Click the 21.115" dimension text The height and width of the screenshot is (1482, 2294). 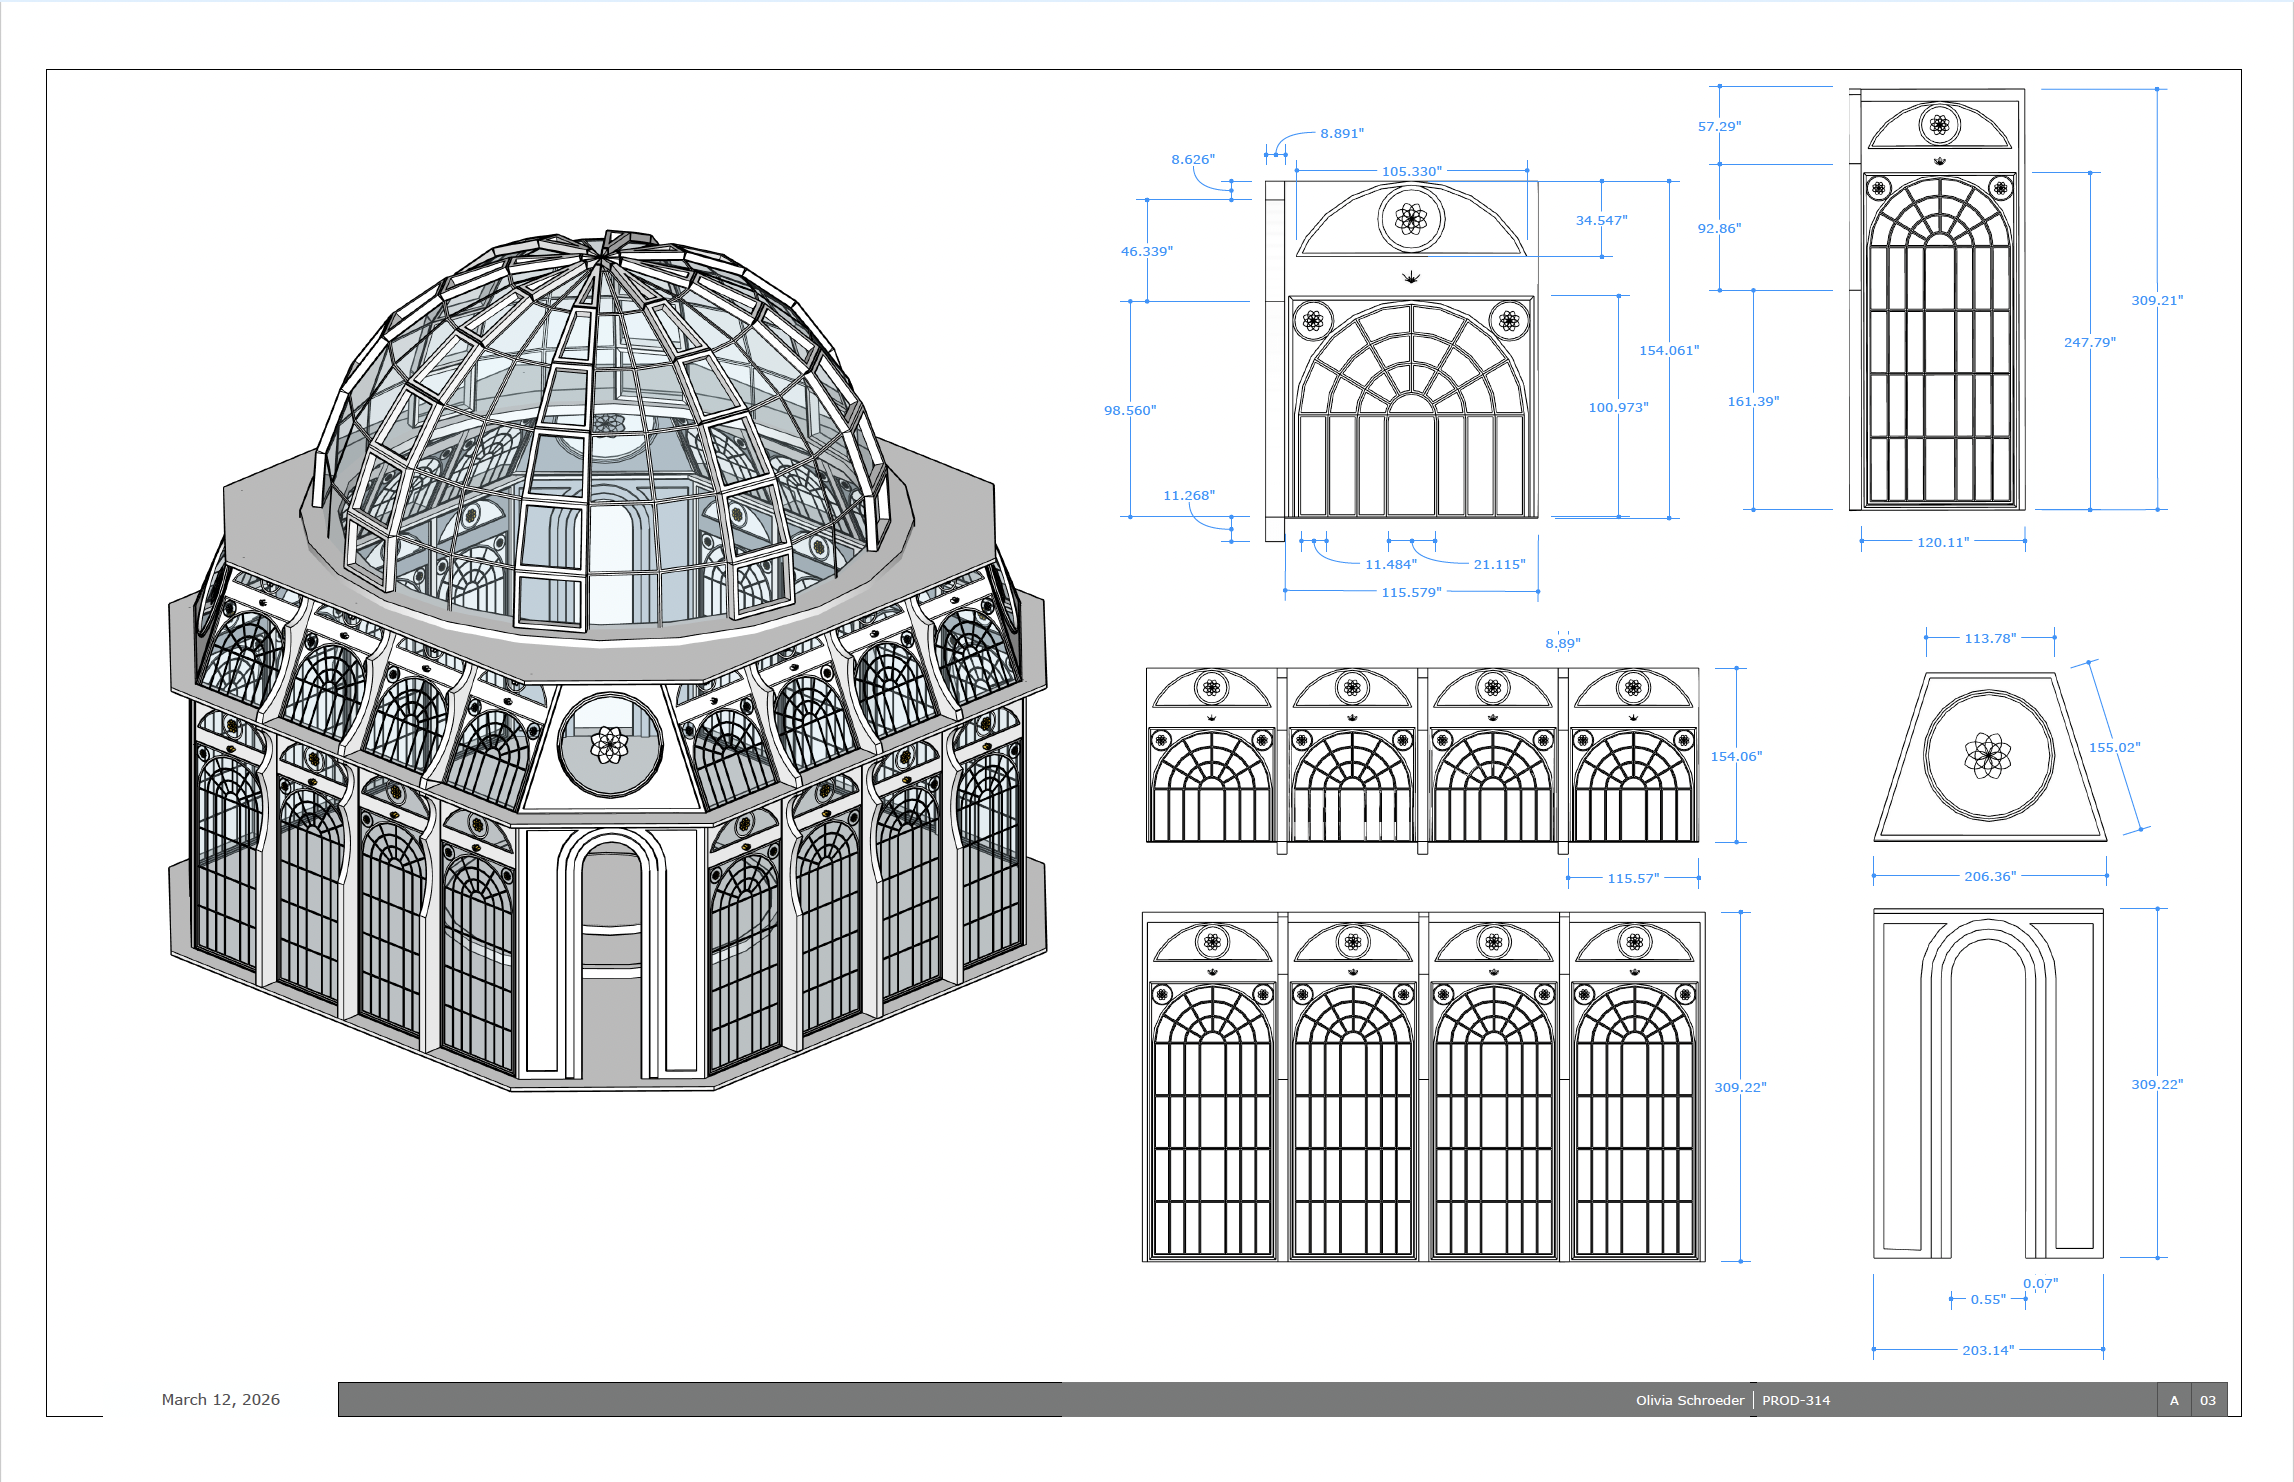1499,564
